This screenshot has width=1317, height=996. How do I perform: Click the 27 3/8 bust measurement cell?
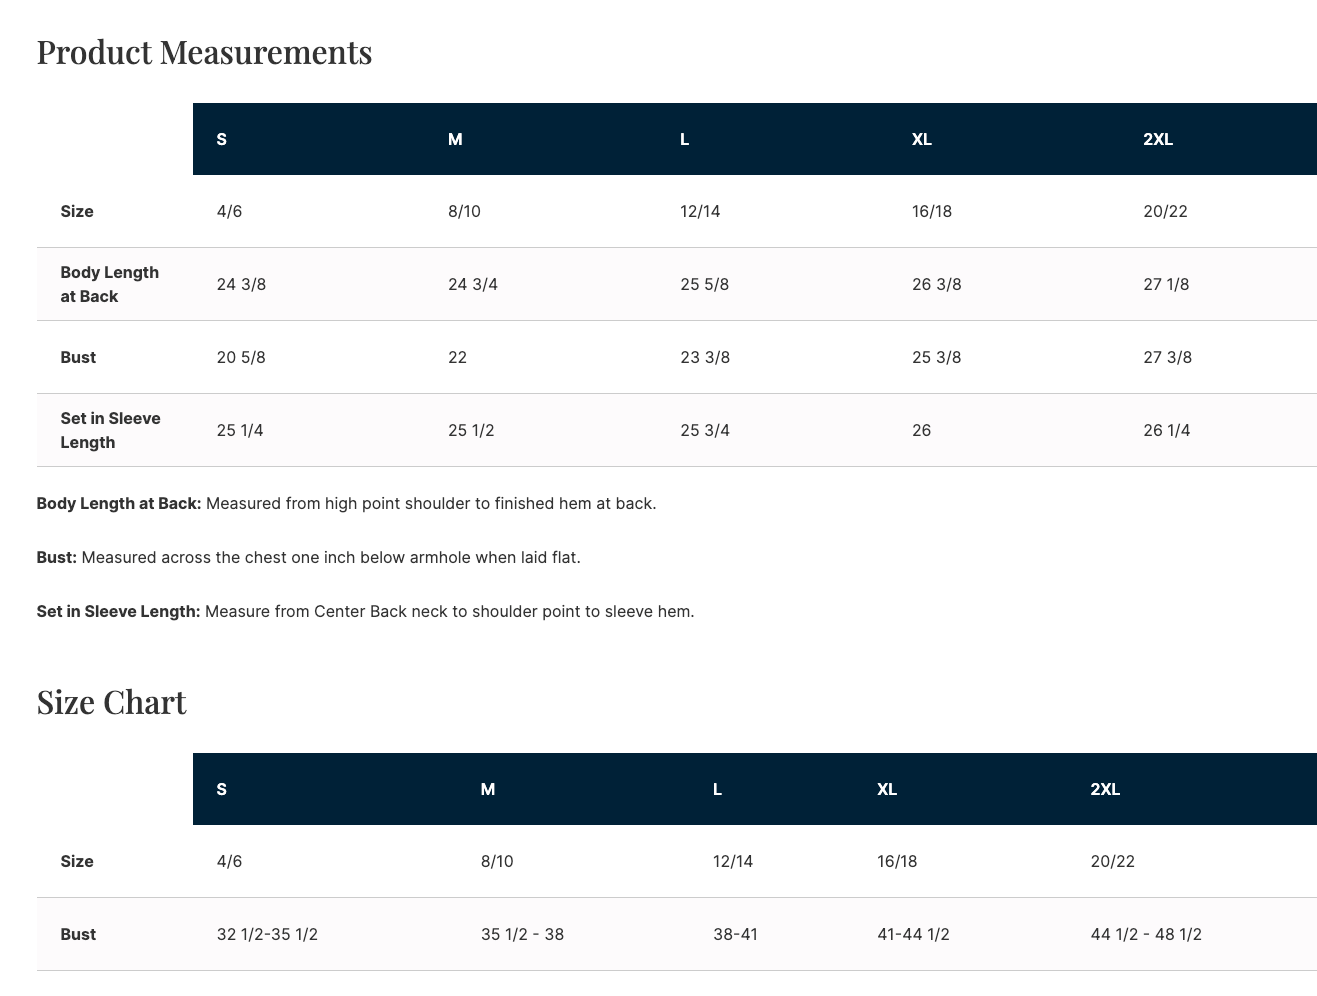pos(1167,357)
